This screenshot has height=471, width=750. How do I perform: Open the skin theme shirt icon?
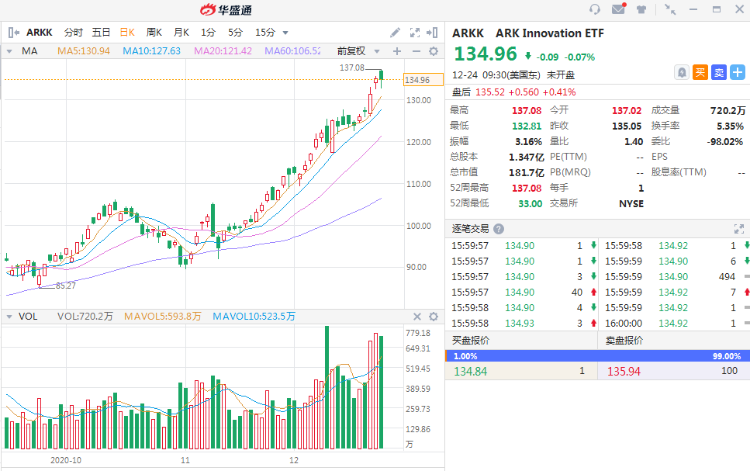pyautogui.click(x=641, y=9)
